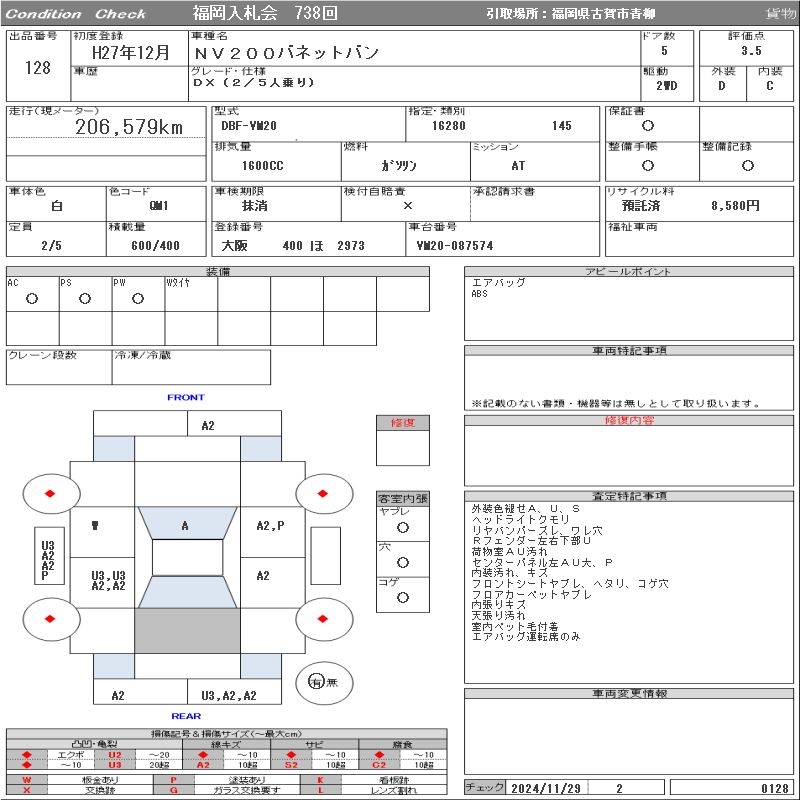Viewport: 800px width, 800px height.
Task: Click the header title 福岡入札会 738回
Action: [x=265, y=13]
